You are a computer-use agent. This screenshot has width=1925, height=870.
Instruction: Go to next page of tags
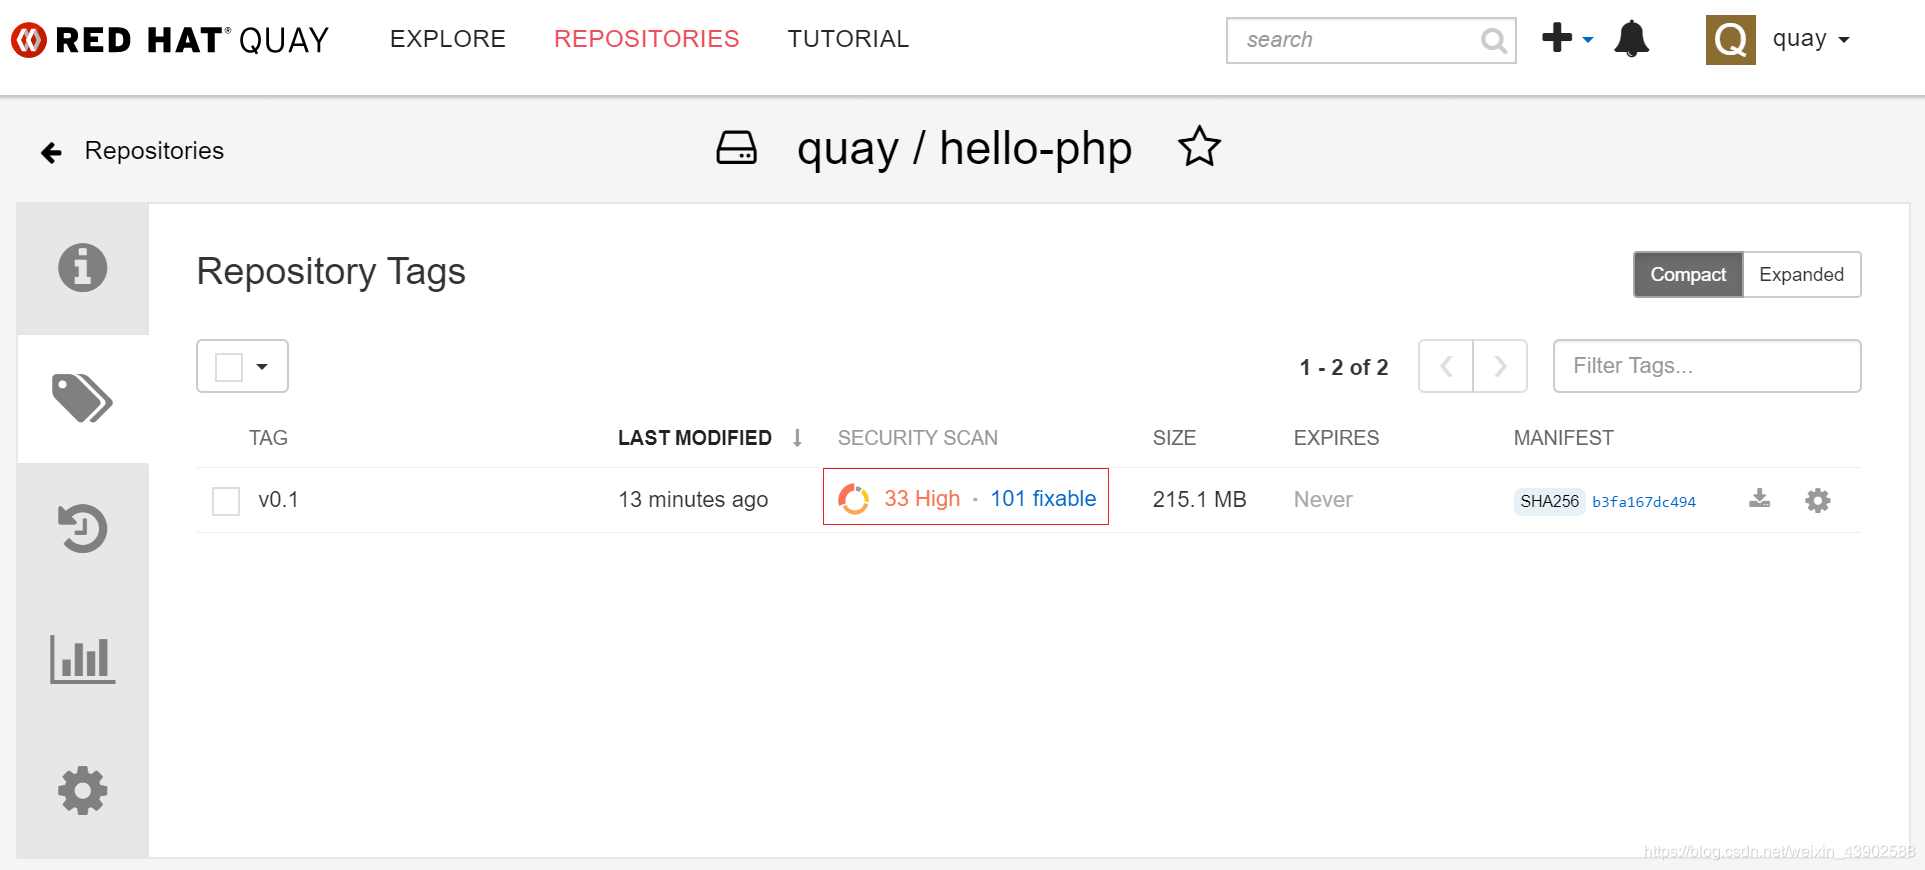click(x=1500, y=366)
